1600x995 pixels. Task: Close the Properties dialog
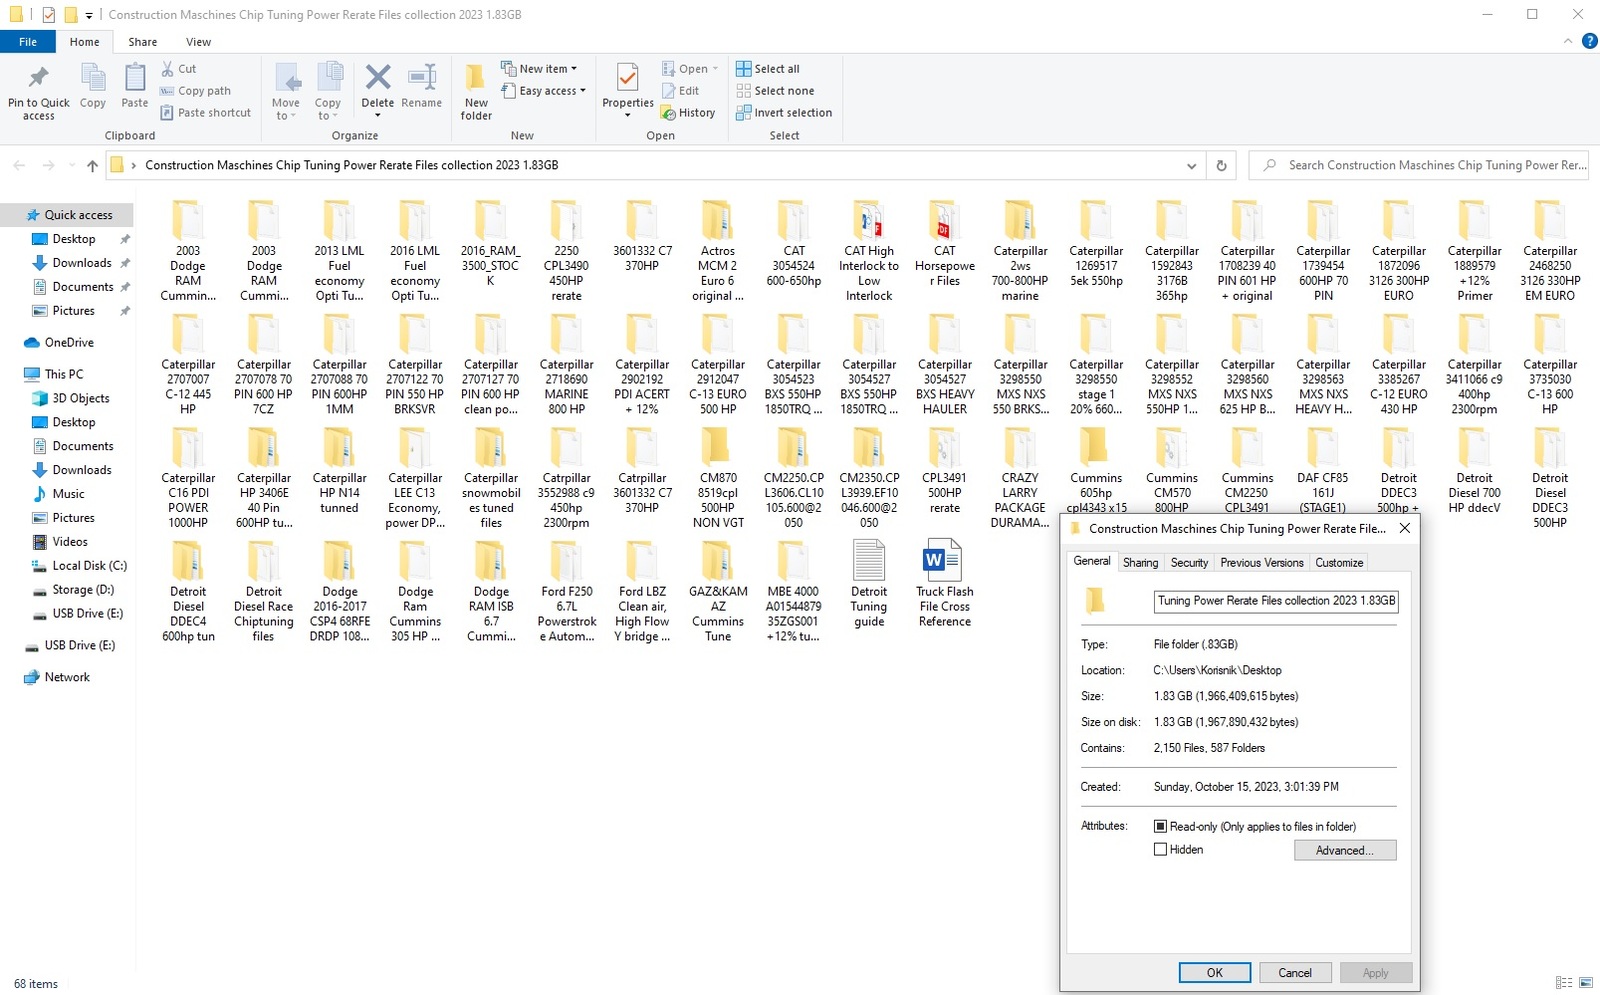pyautogui.click(x=1404, y=528)
